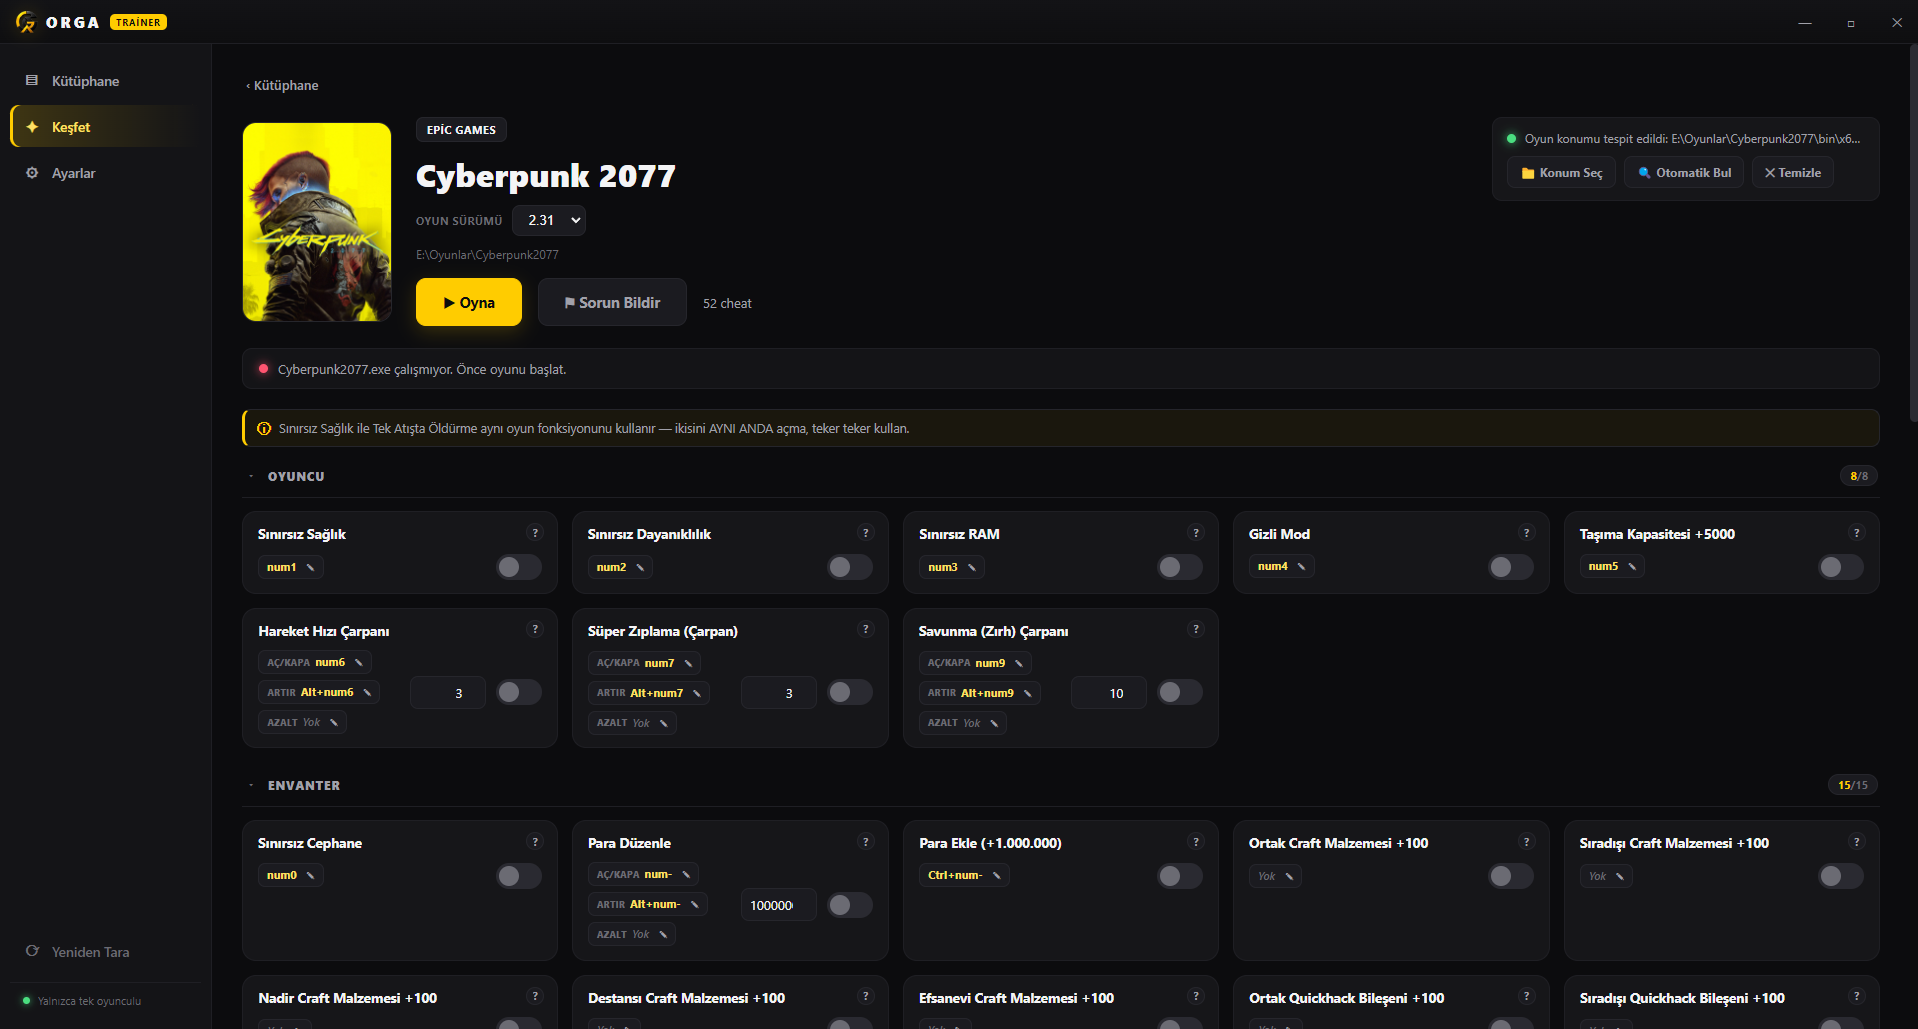
Task: Edit Alt+num6 increase hotkey
Action: (368, 692)
